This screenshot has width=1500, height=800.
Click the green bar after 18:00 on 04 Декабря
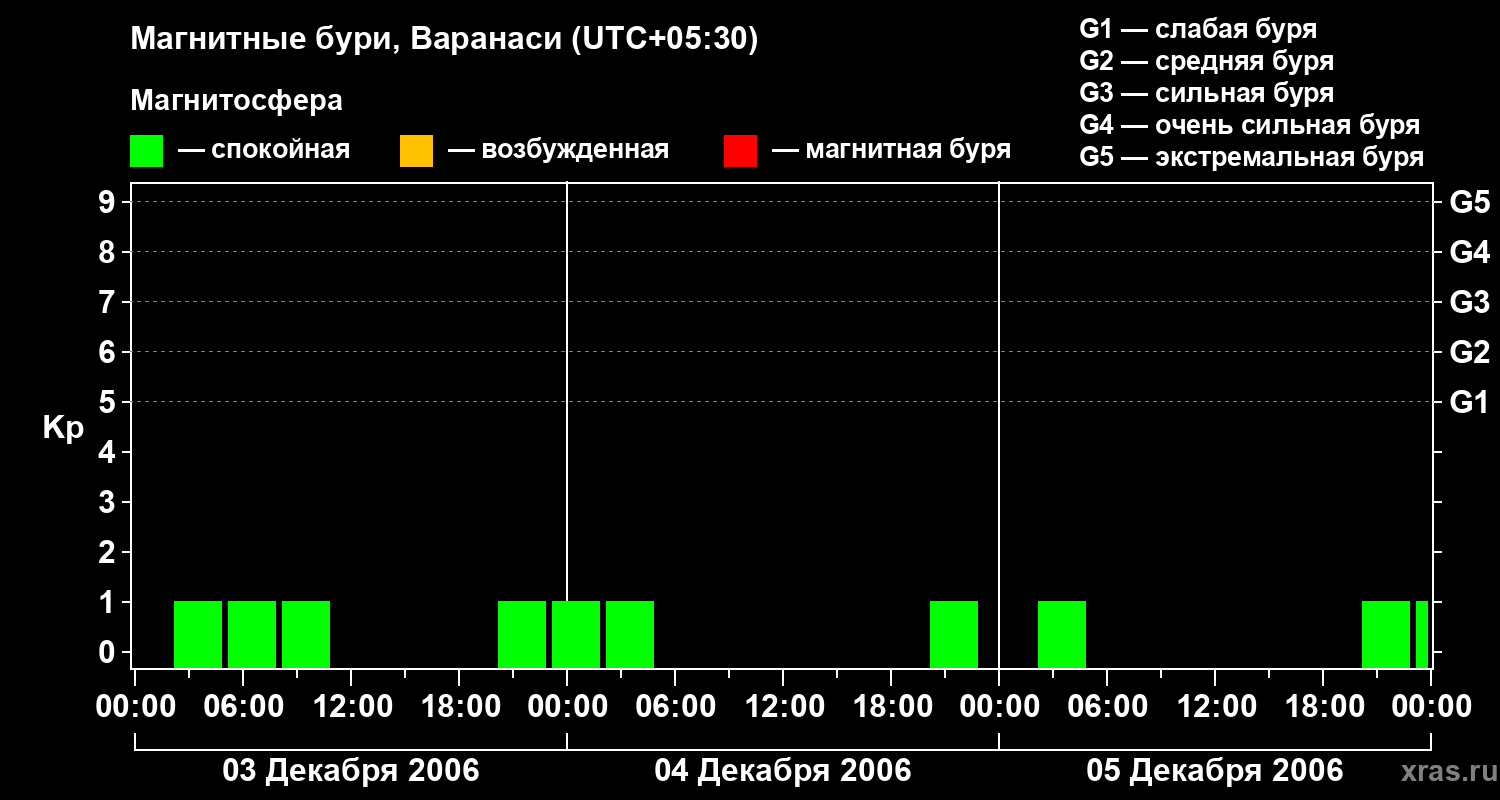pyautogui.click(x=954, y=634)
